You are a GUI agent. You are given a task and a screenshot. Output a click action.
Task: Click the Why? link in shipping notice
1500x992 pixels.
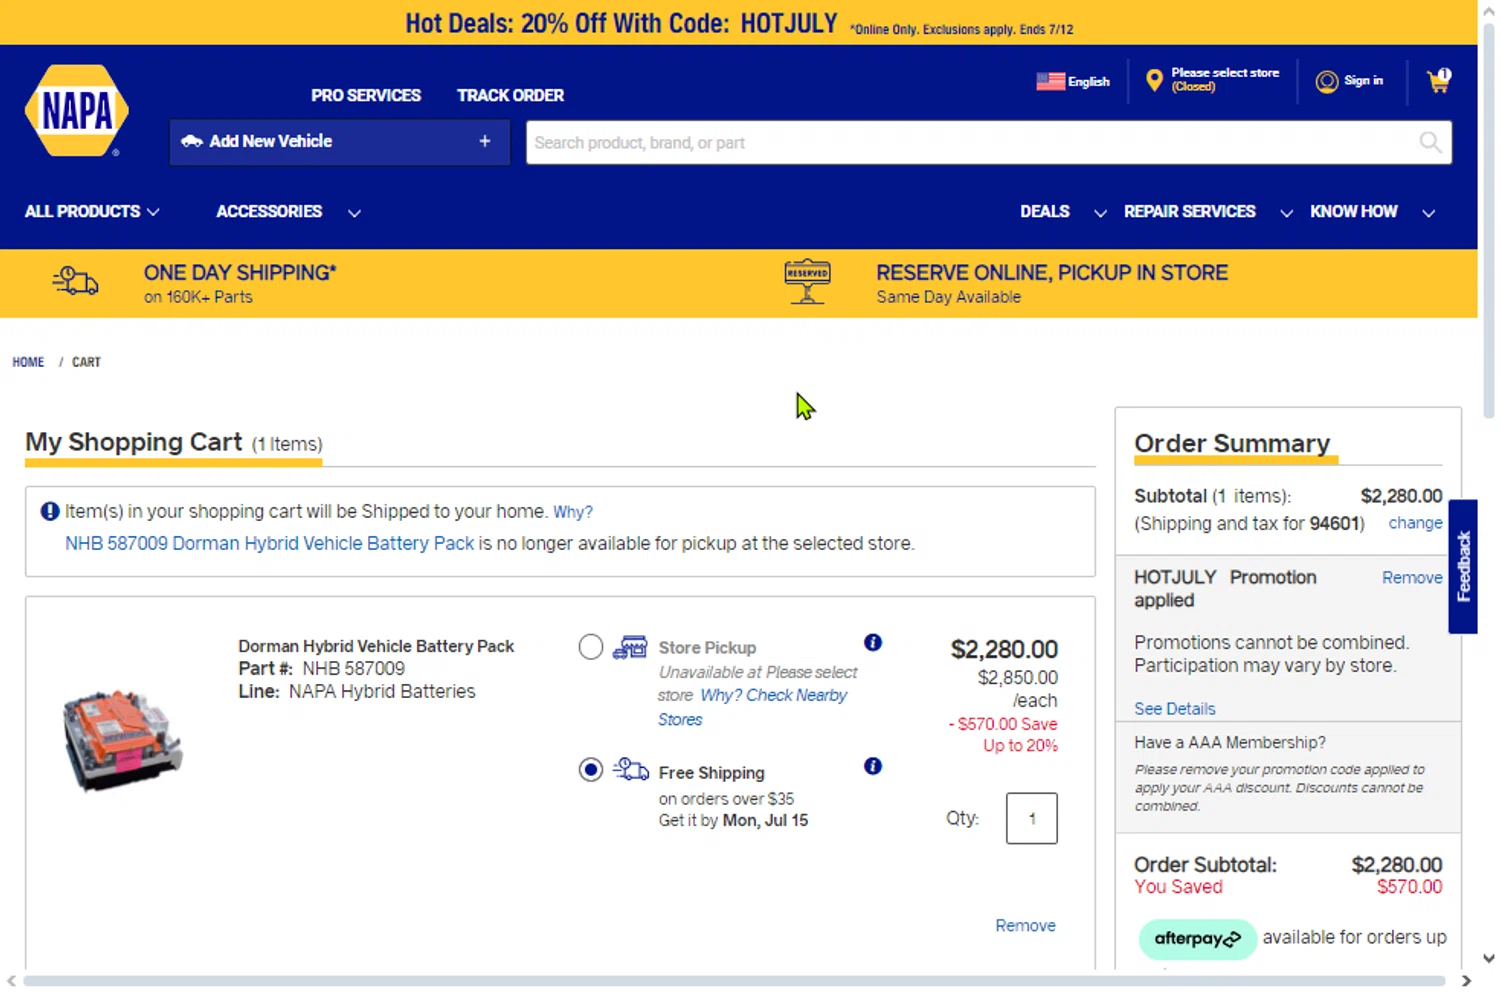573,512
